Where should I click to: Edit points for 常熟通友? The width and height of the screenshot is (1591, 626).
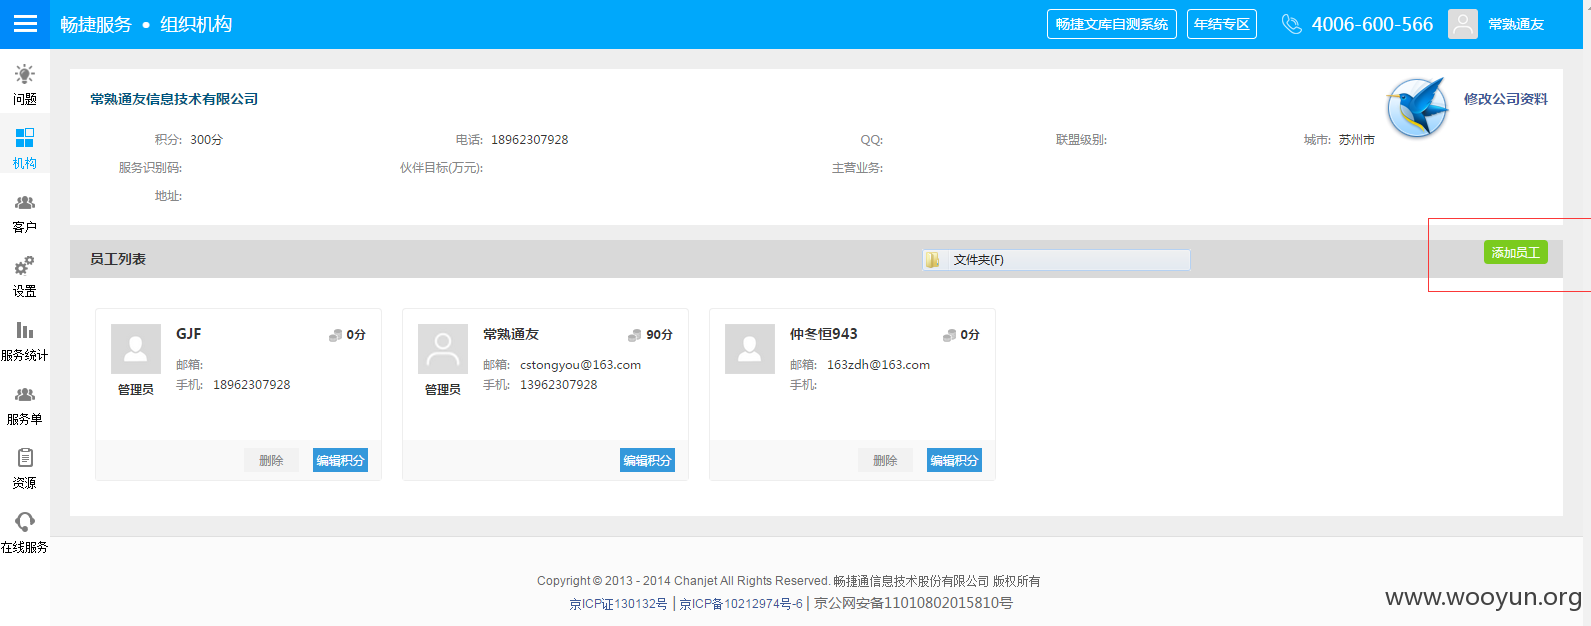coord(647,460)
